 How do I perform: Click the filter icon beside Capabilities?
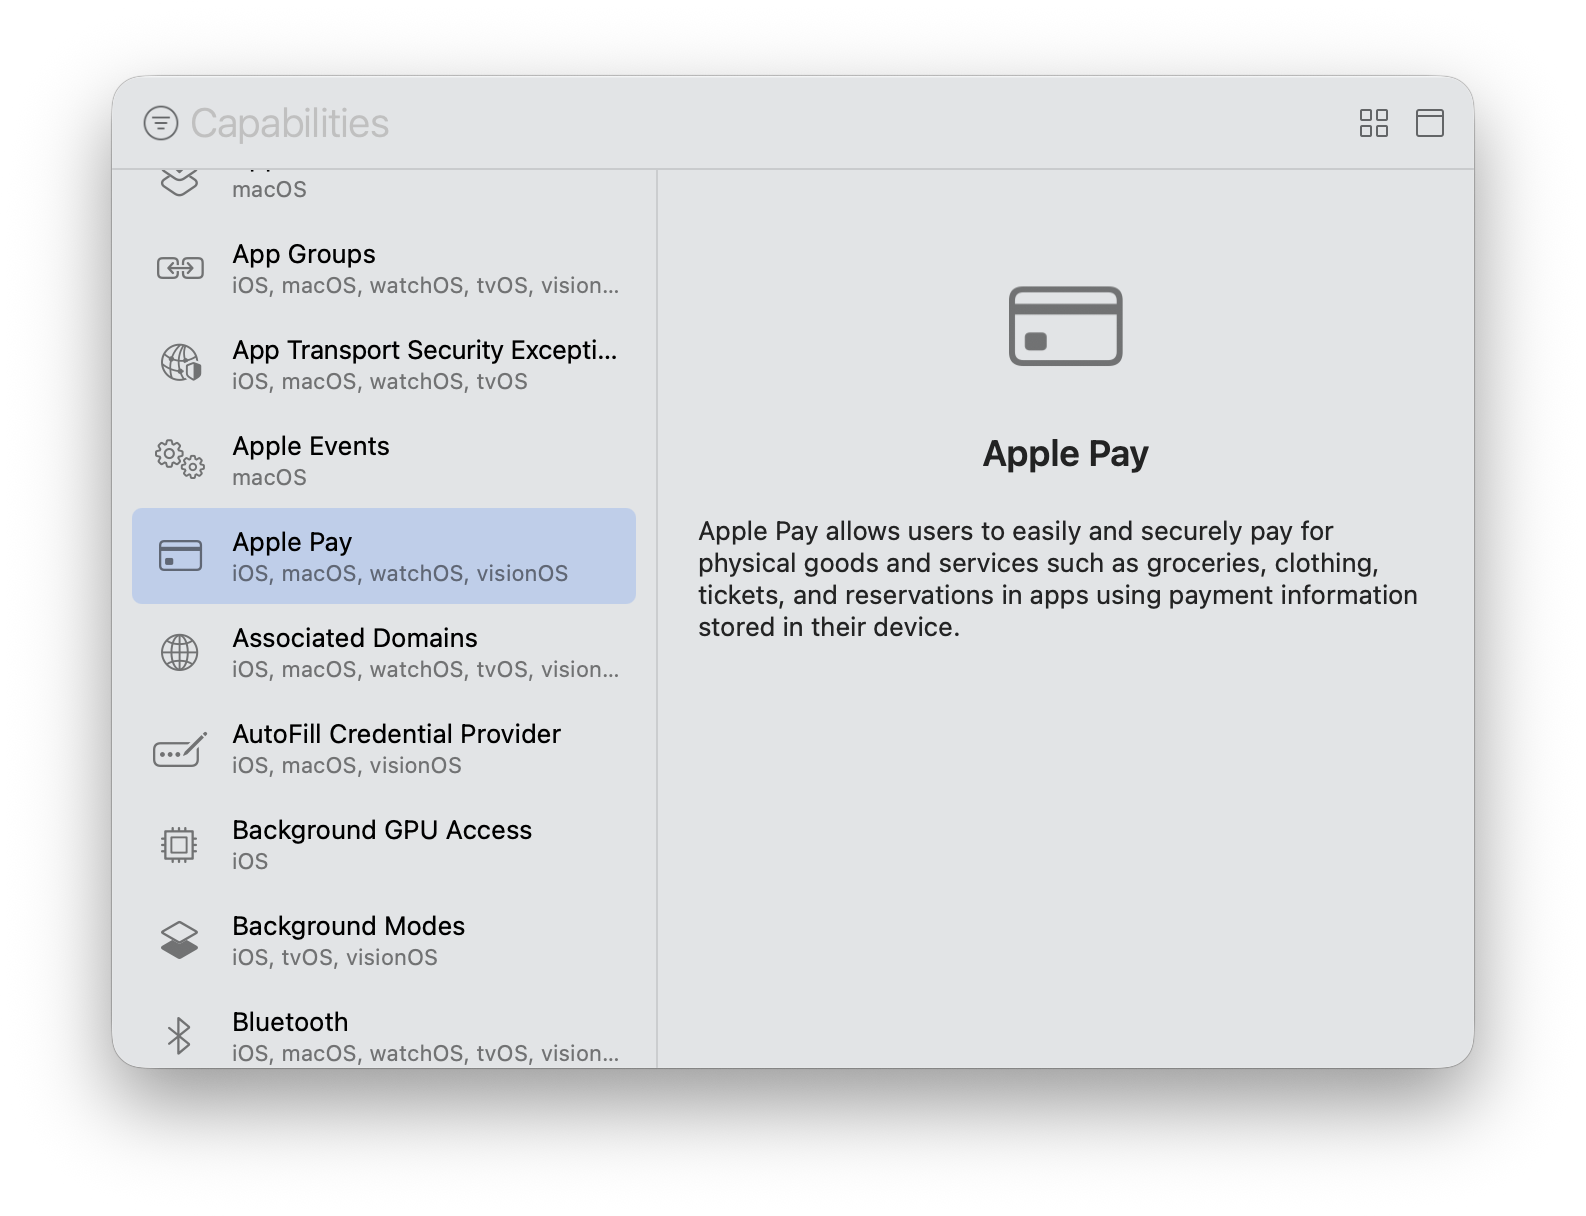coord(161,123)
